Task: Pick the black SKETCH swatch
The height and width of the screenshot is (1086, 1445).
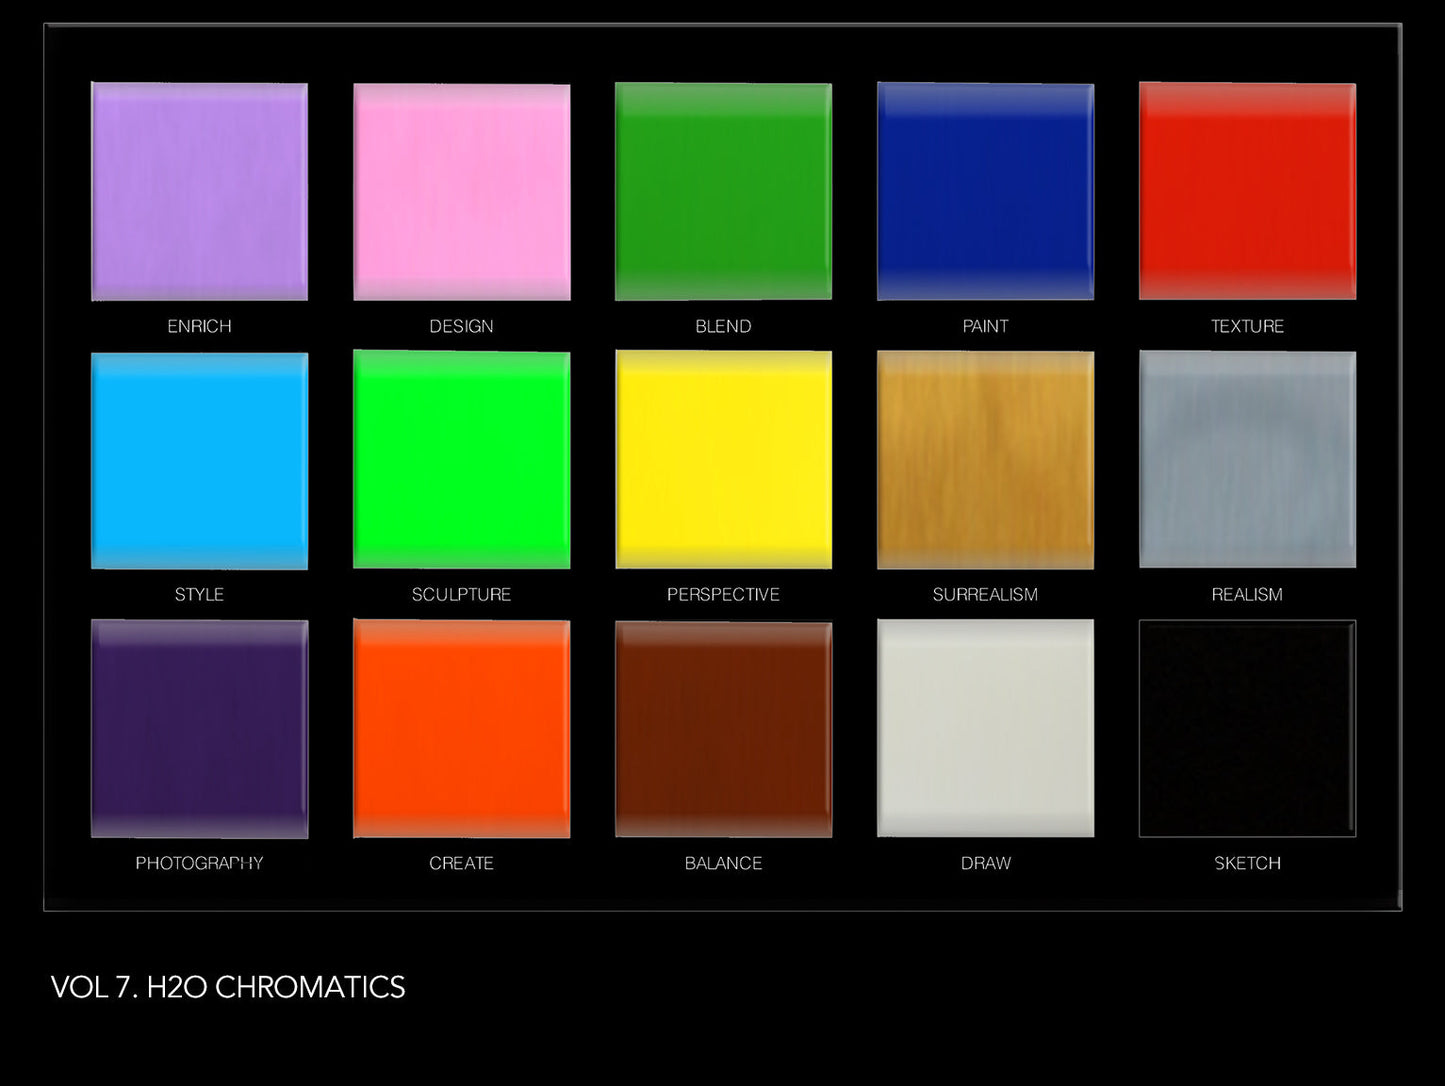Action: (x=1247, y=728)
